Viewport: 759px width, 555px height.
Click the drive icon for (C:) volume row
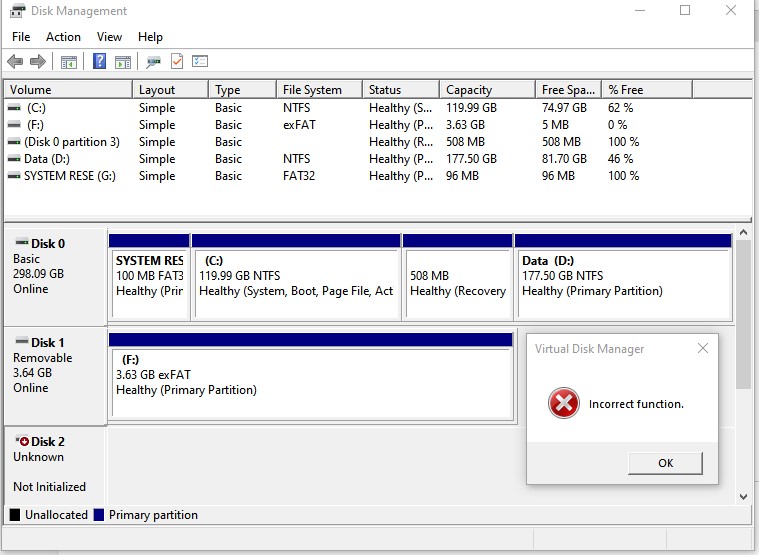[x=15, y=108]
